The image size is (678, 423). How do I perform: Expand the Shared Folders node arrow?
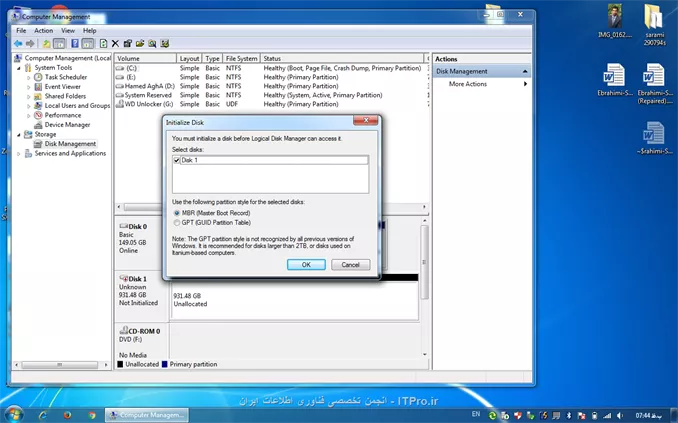coord(29,96)
